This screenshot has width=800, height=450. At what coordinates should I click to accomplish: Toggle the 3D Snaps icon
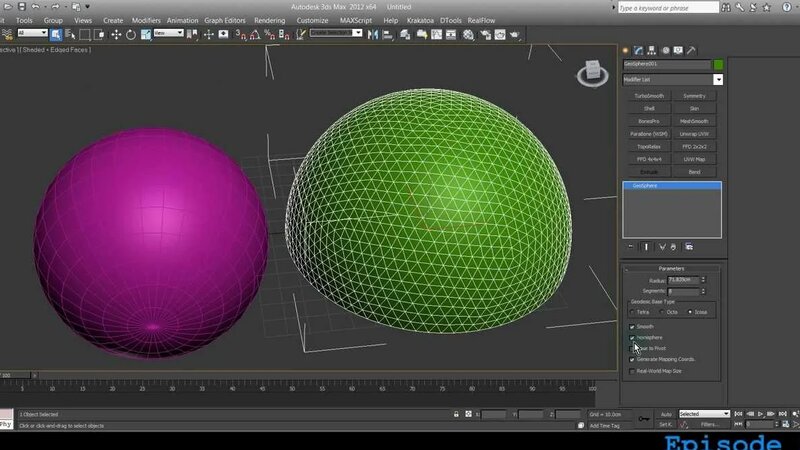pos(241,35)
